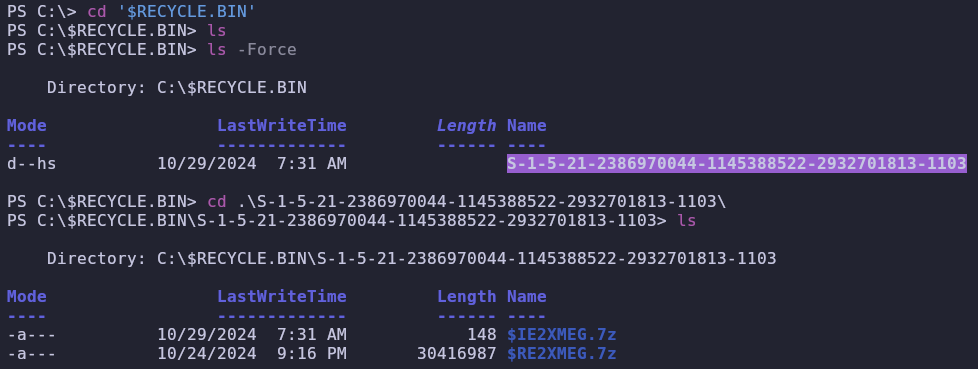This screenshot has height=369, width=978.
Task: Click the Directory: C:\$RECYCLE.BIN line
Action: pyautogui.click(x=177, y=87)
